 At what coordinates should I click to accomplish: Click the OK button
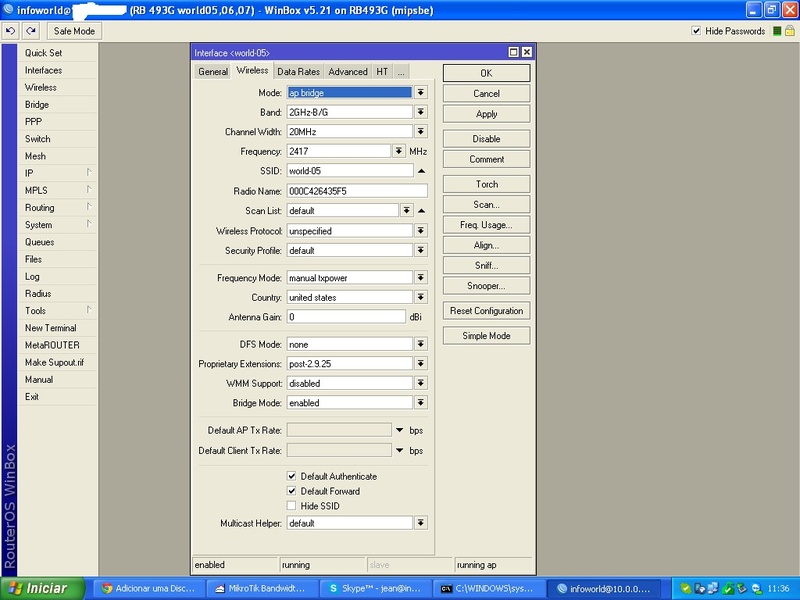coord(486,73)
